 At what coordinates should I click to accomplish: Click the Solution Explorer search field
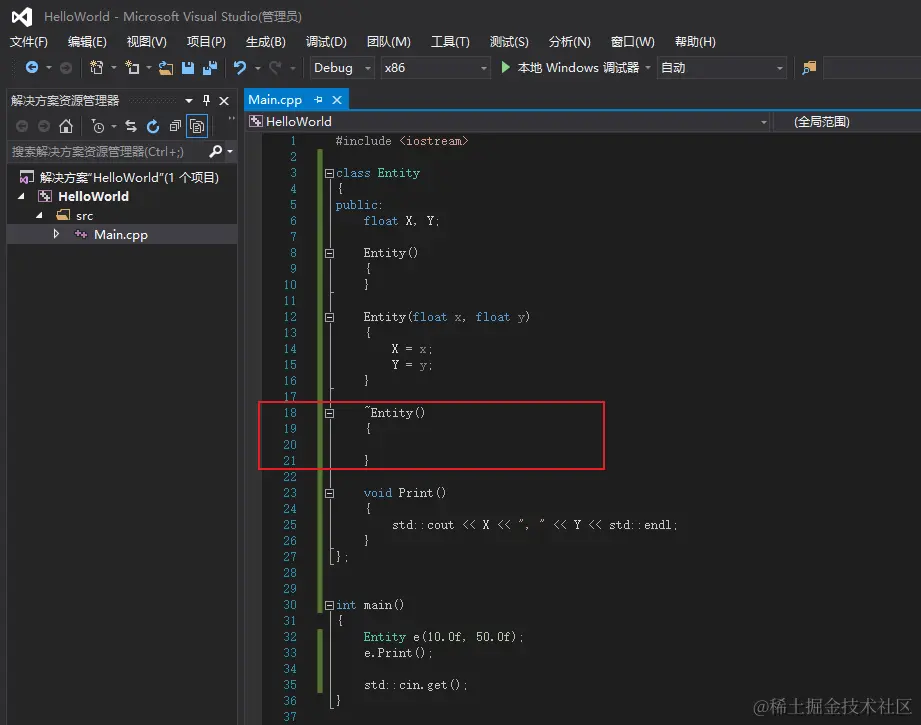pos(107,152)
